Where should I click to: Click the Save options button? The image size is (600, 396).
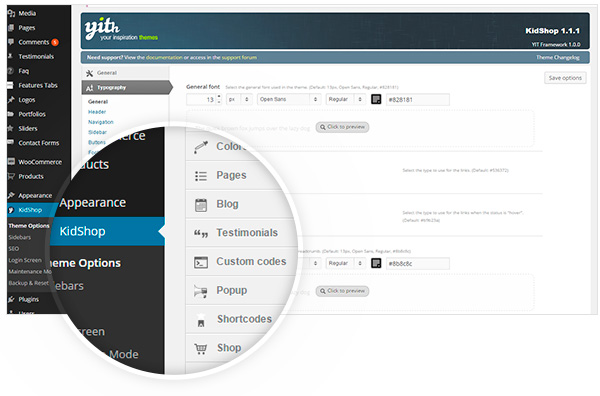coord(565,78)
